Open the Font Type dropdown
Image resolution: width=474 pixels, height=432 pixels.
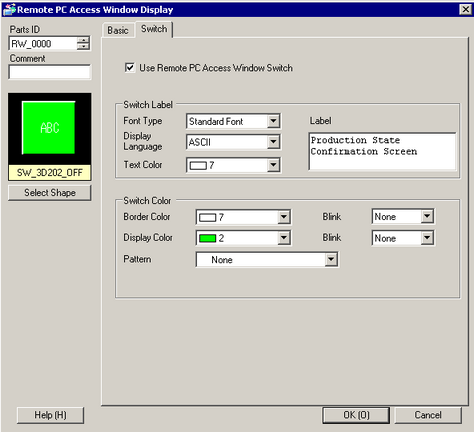click(x=273, y=121)
